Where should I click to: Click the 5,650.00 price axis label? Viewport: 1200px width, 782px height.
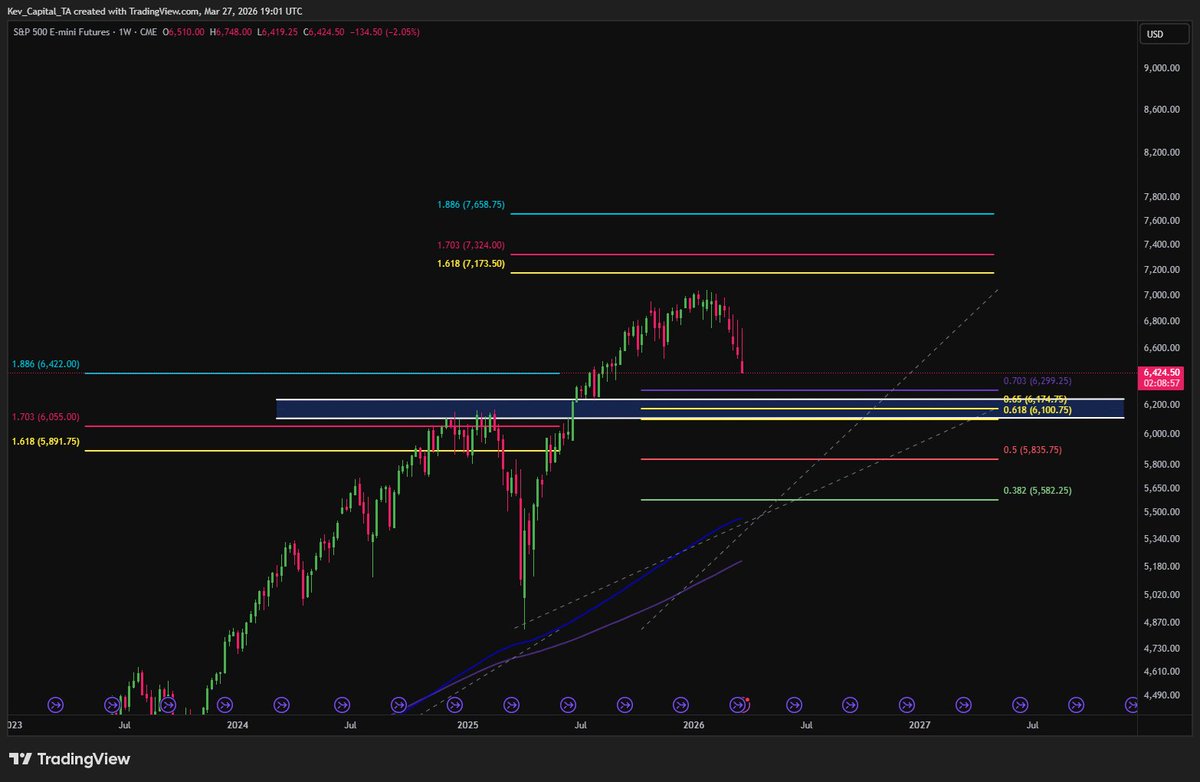click(x=1160, y=489)
